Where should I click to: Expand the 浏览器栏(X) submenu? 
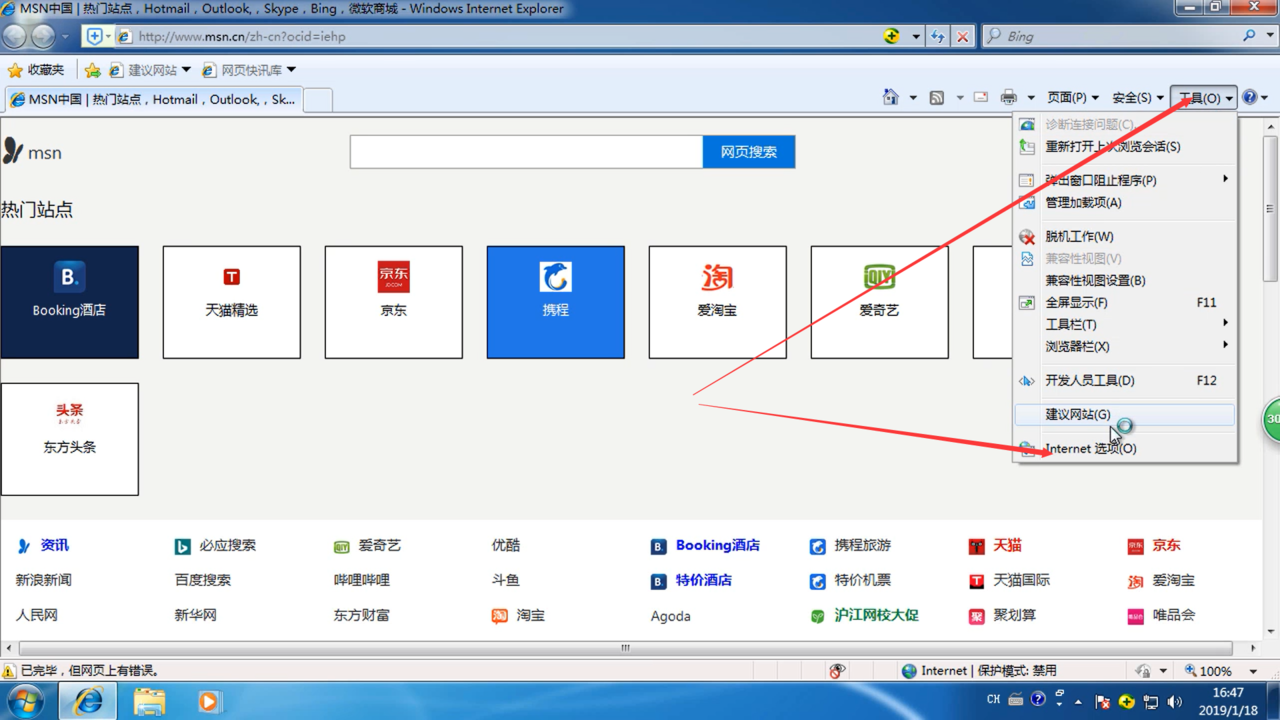click(1126, 346)
